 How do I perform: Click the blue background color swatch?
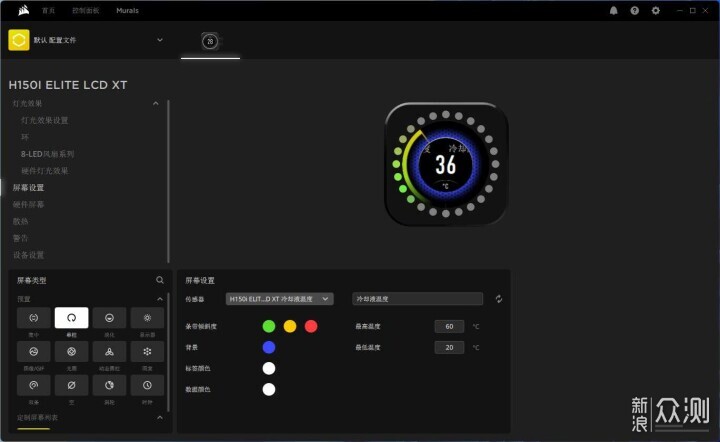(x=269, y=347)
